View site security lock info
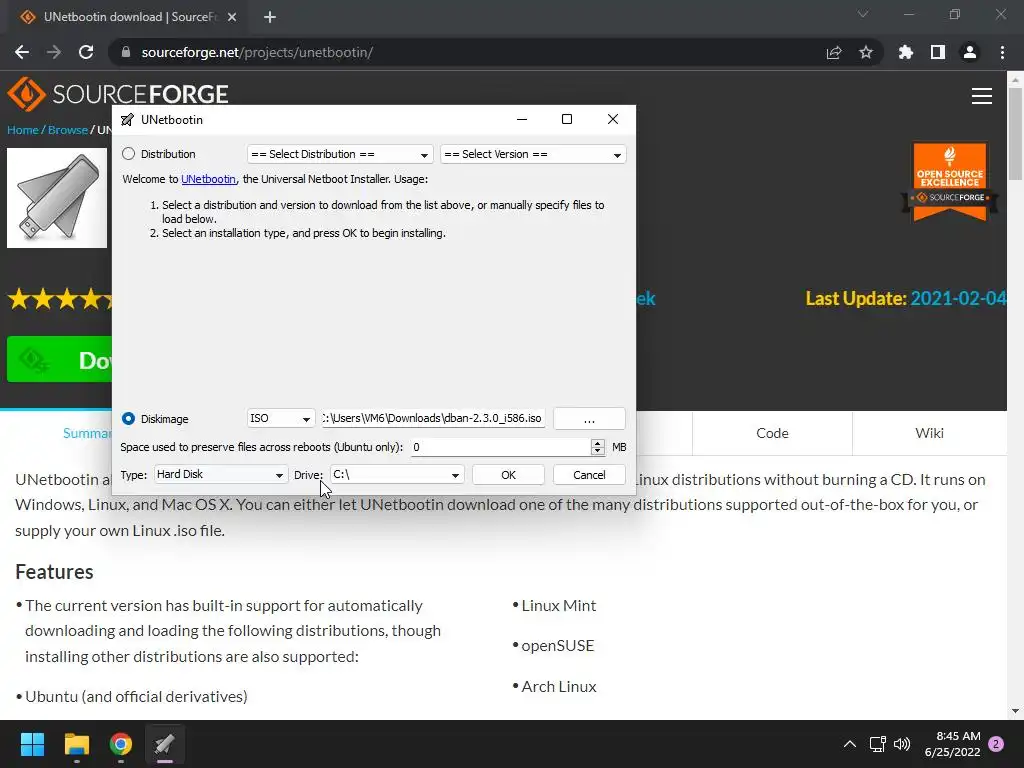 coord(126,52)
